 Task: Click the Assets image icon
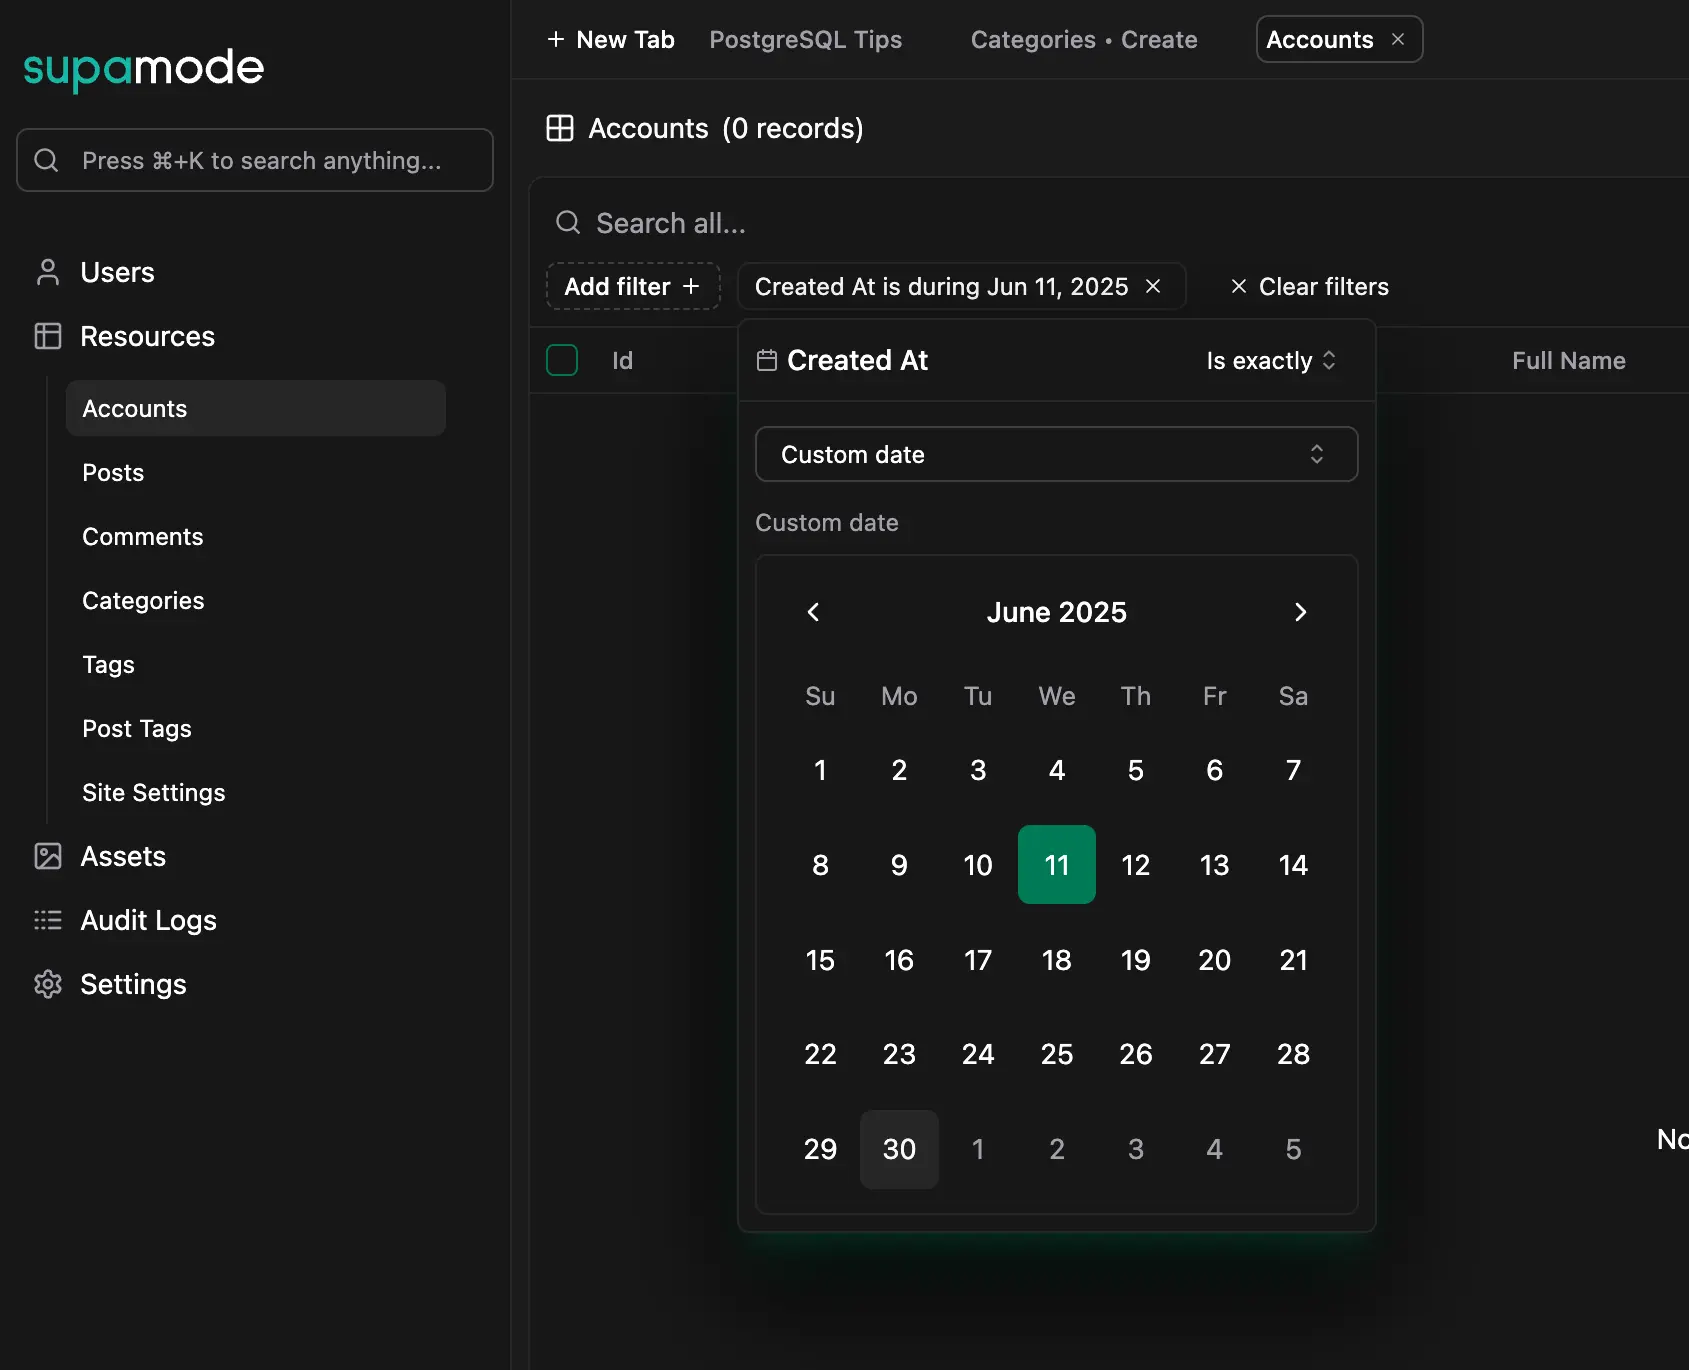47,856
